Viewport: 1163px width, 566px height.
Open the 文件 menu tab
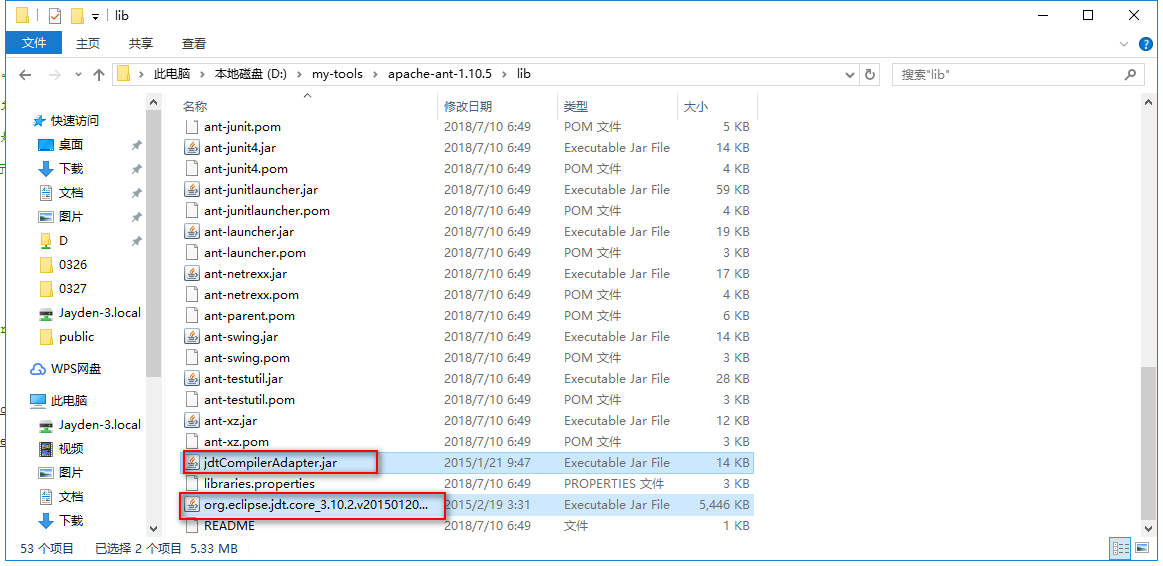pyautogui.click(x=34, y=44)
